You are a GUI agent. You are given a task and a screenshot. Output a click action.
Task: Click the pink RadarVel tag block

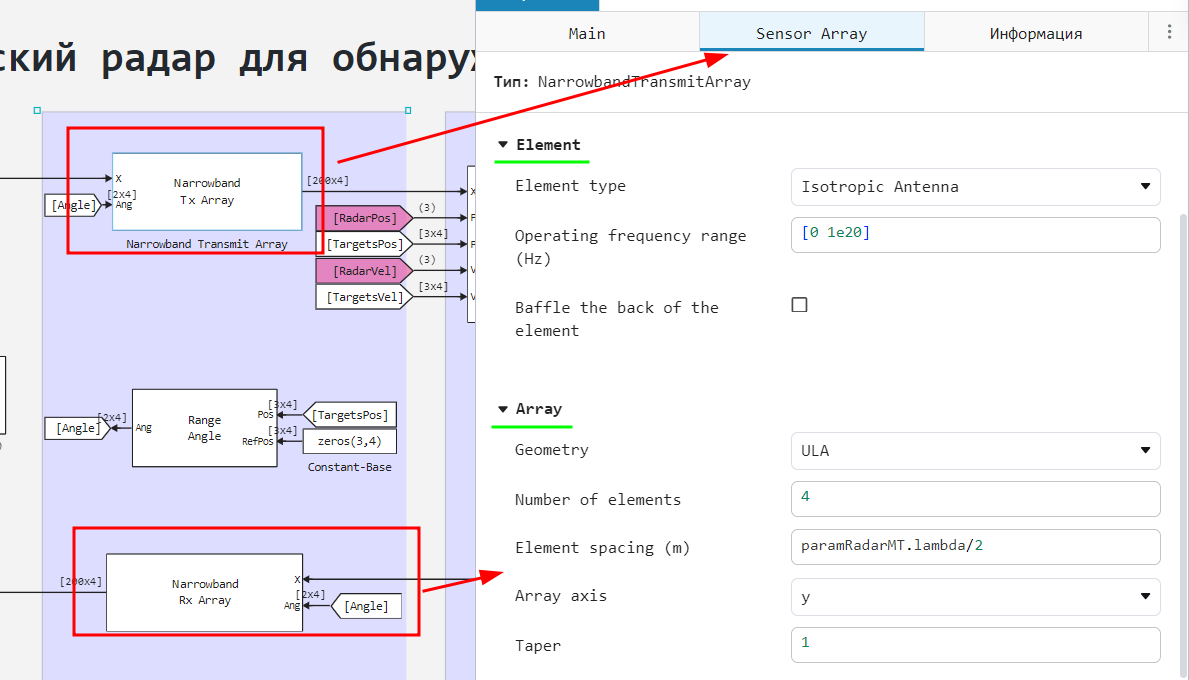(364, 271)
